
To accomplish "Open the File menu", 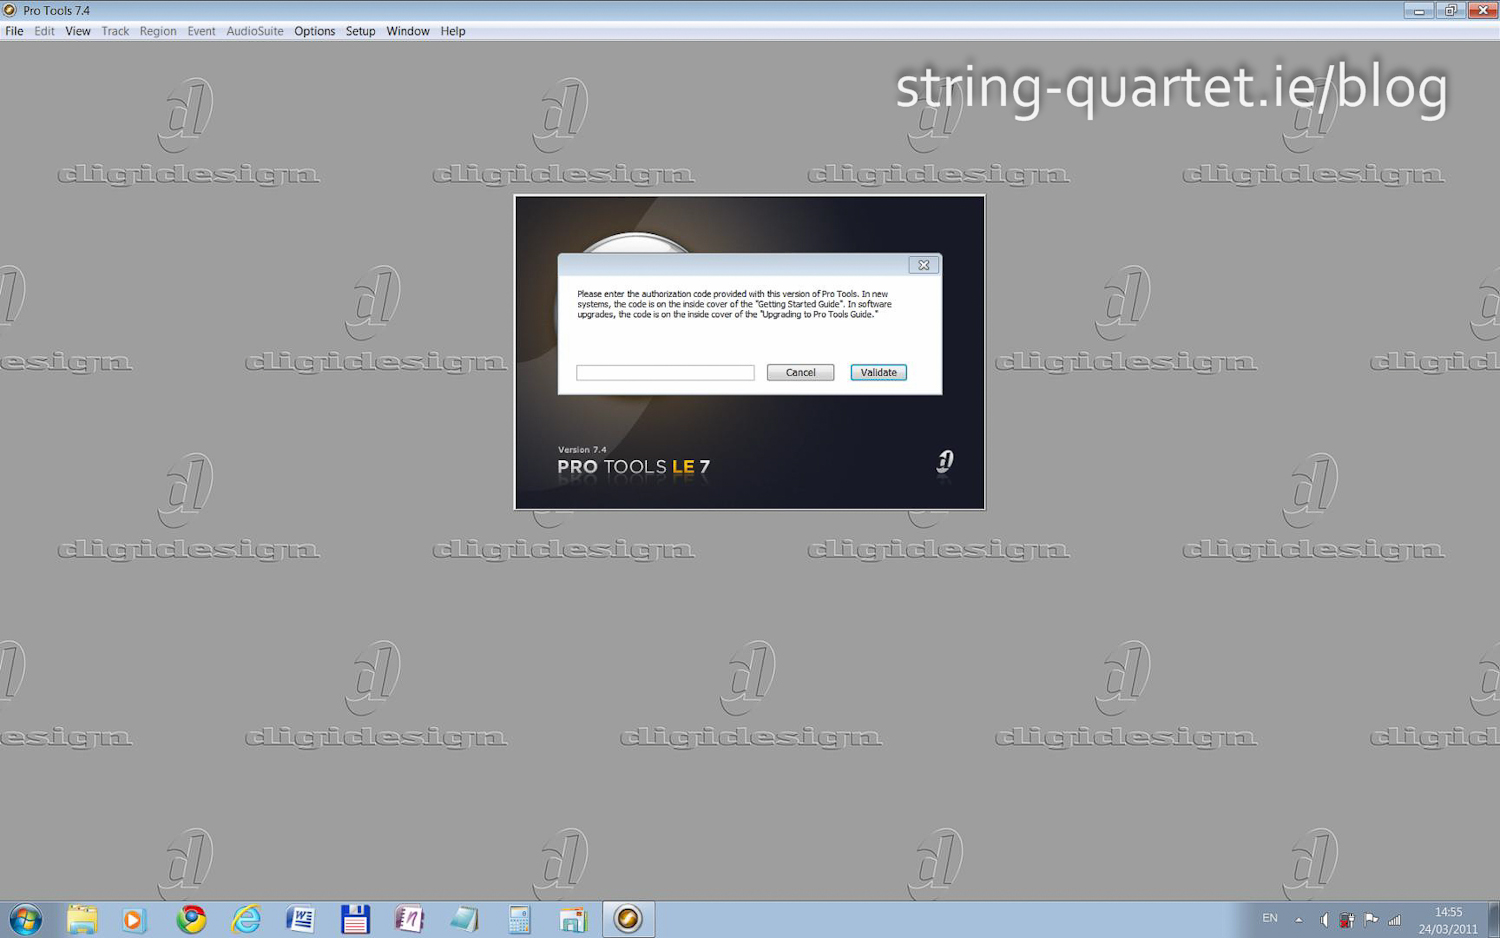I will (x=14, y=31).
